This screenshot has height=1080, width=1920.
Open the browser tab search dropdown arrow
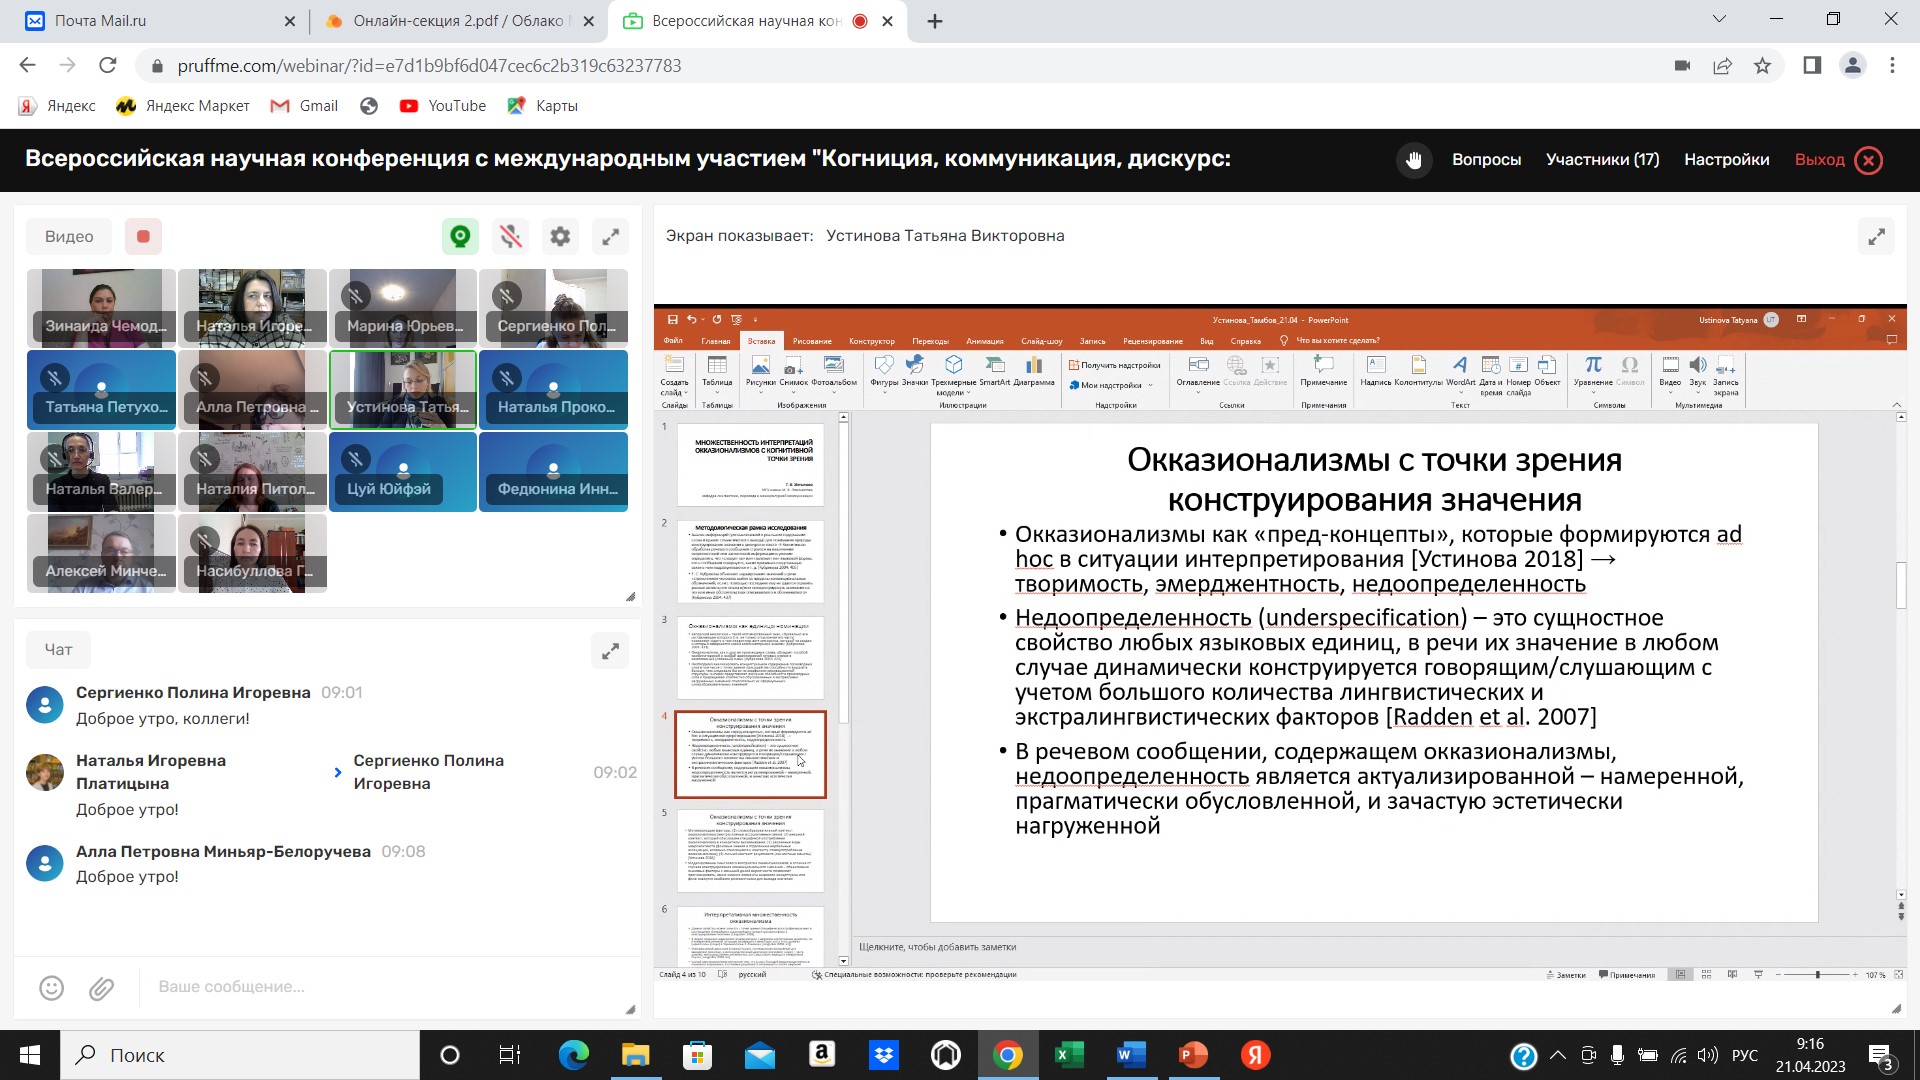pos(1719,20)
